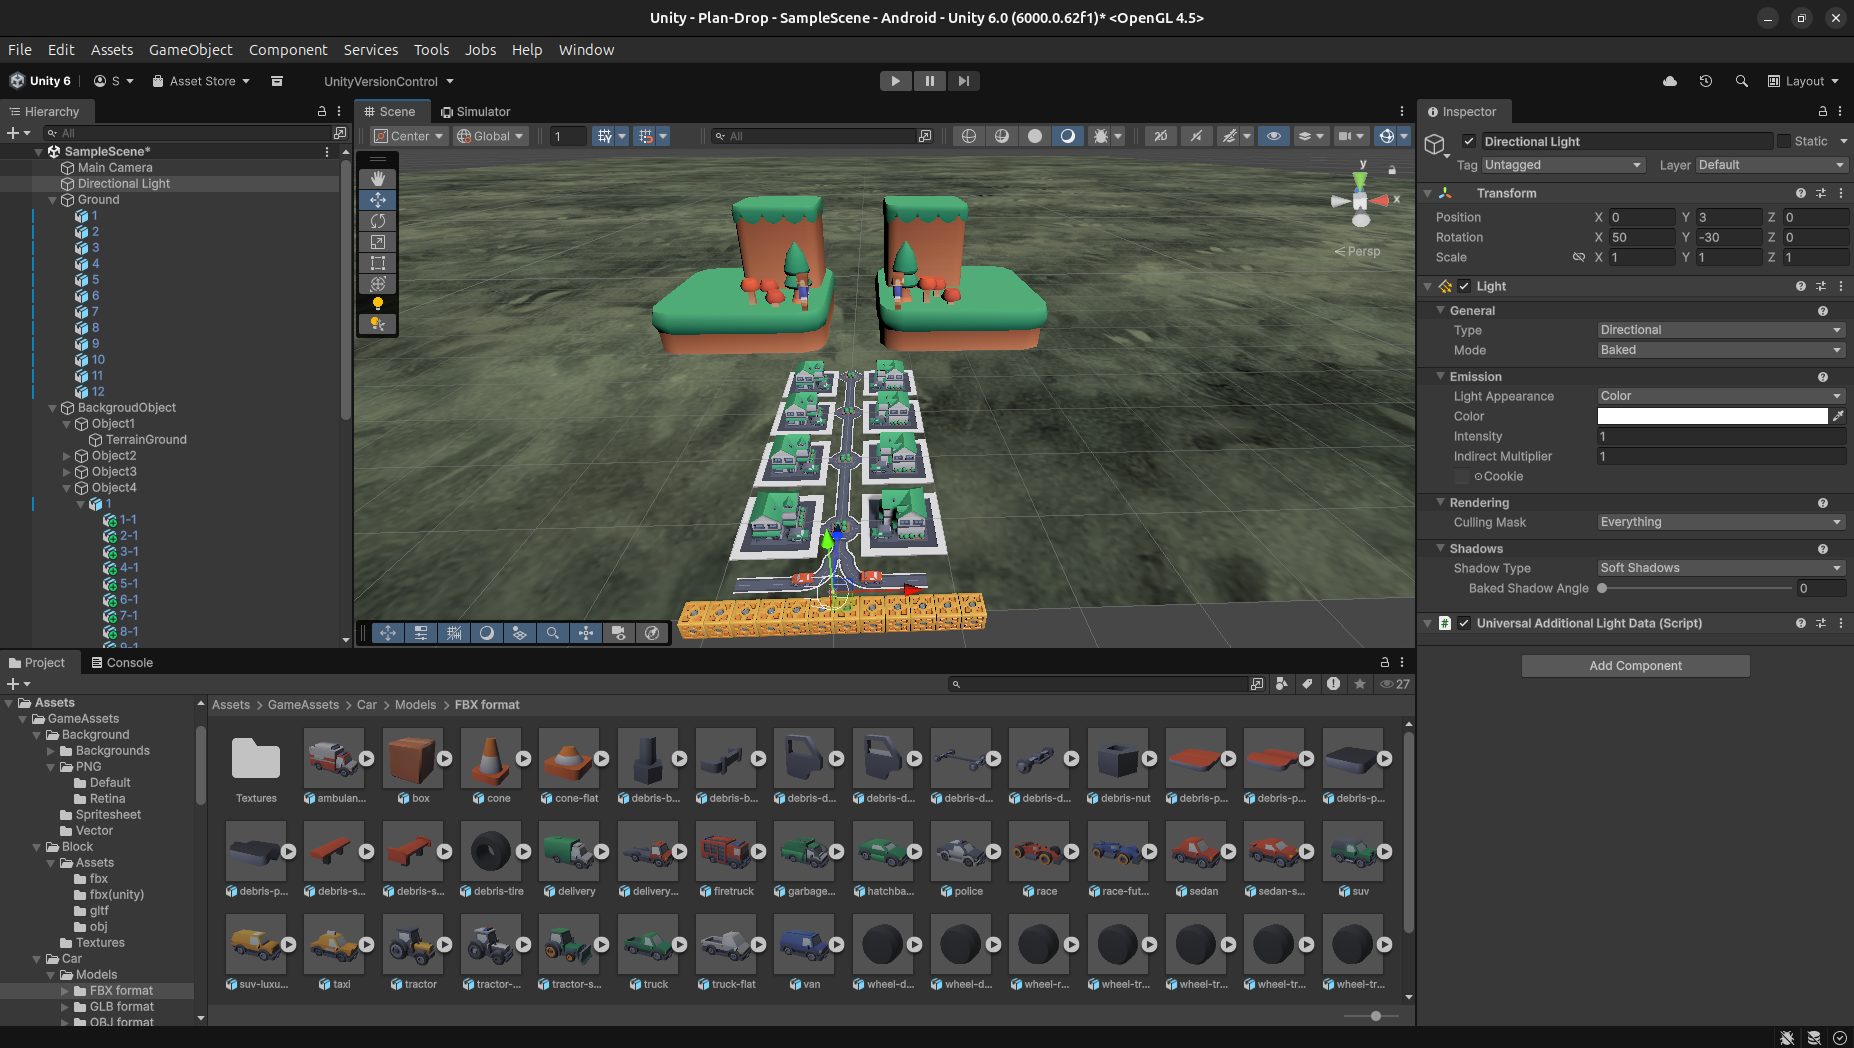1854x1048 pixels.
Task: Open the GameObject menu
Action: [190, 50]
